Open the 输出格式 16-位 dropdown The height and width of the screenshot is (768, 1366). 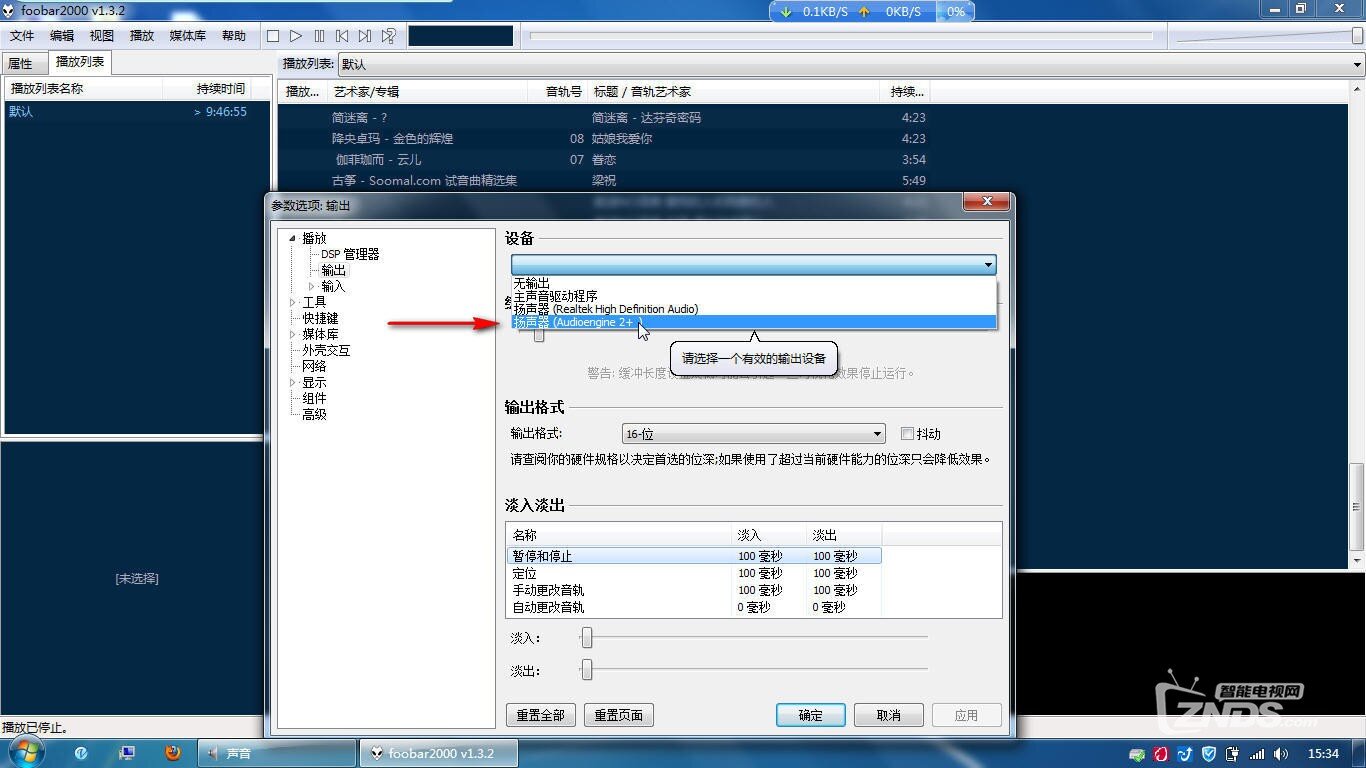pos(753,434)
